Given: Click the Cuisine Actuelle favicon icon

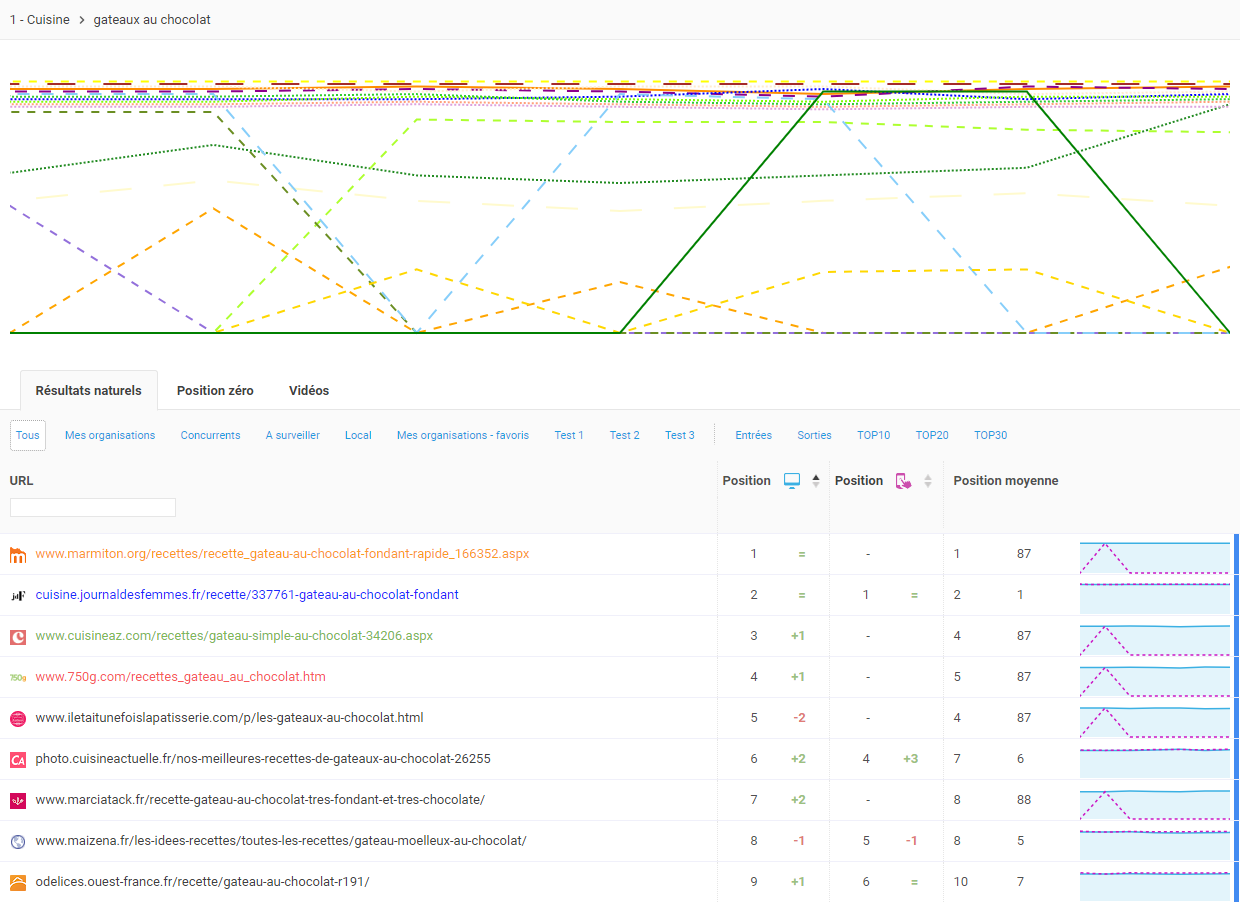Looking at the screenshot, I should point(17,759).
